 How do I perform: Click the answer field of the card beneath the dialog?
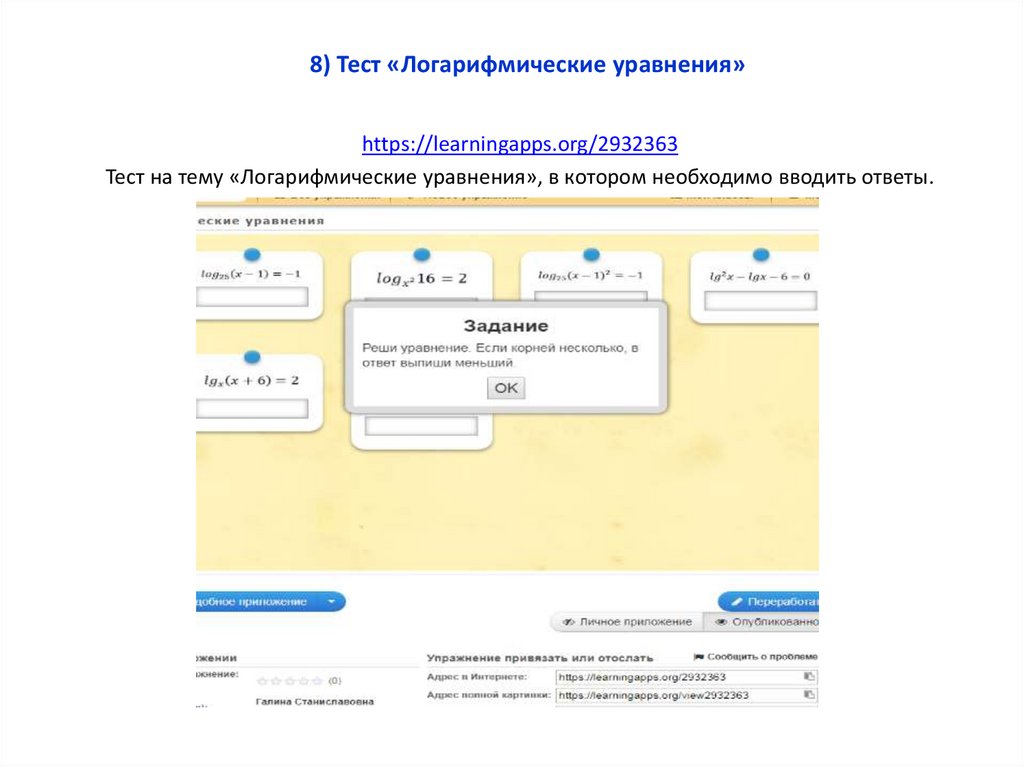point(421,427)
